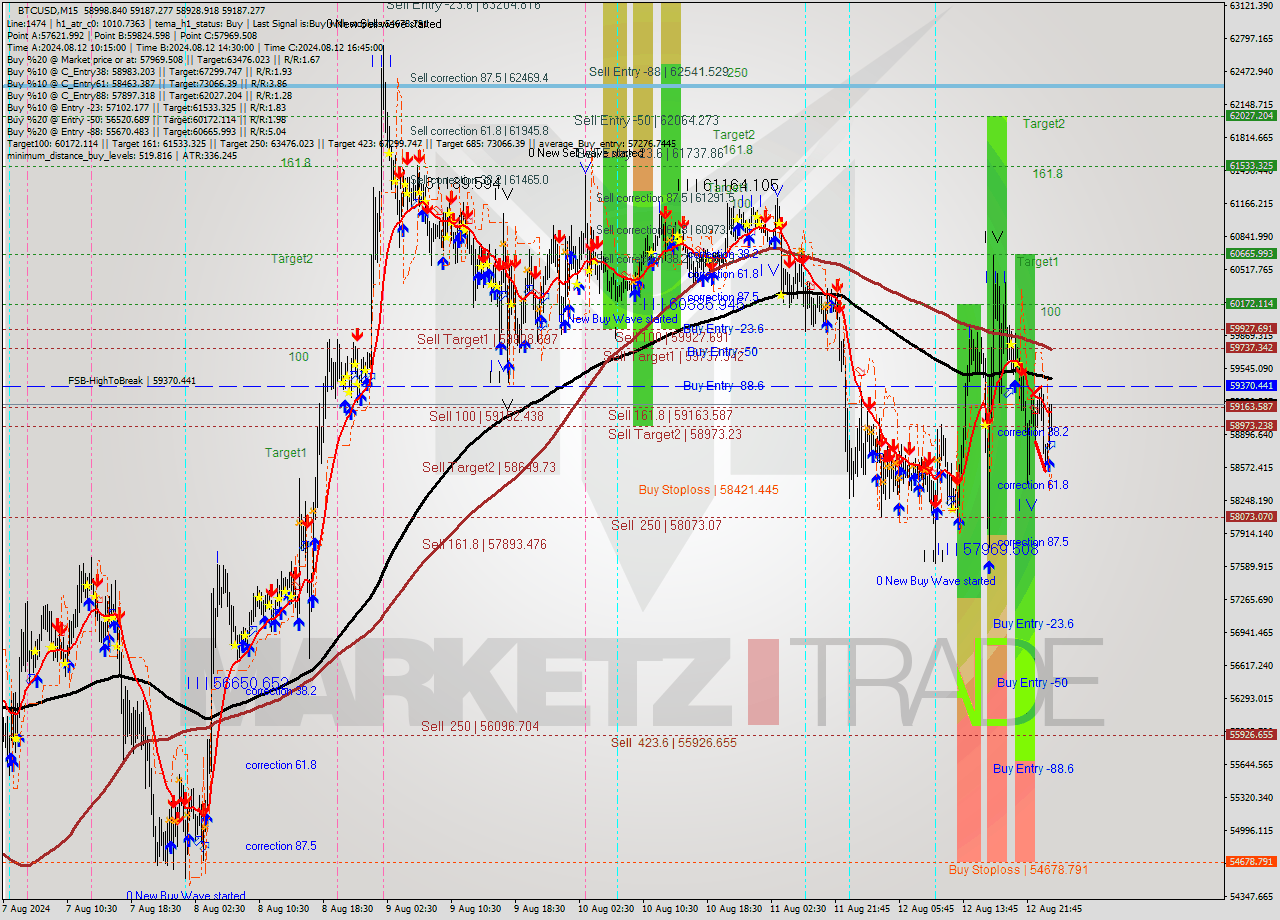The width and height of the screenshot is (1280, 920).
Task: Select the 'Sell correction 87.5 | 62469.4' label
Action: pyautogui.click(x=479, y=77)
